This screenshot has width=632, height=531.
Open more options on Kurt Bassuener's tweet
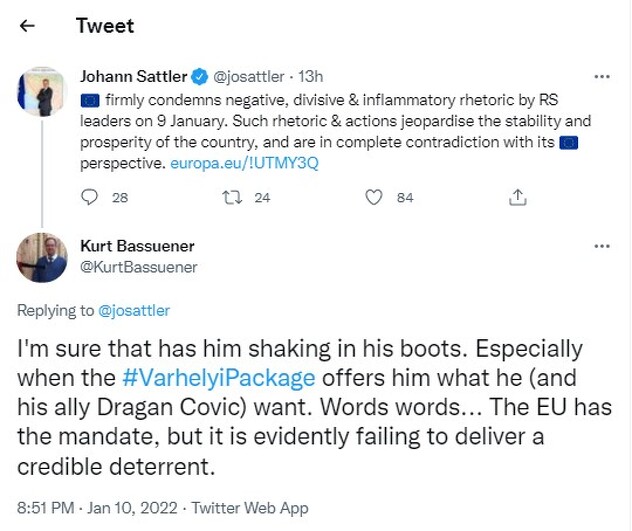click(601, 246)
